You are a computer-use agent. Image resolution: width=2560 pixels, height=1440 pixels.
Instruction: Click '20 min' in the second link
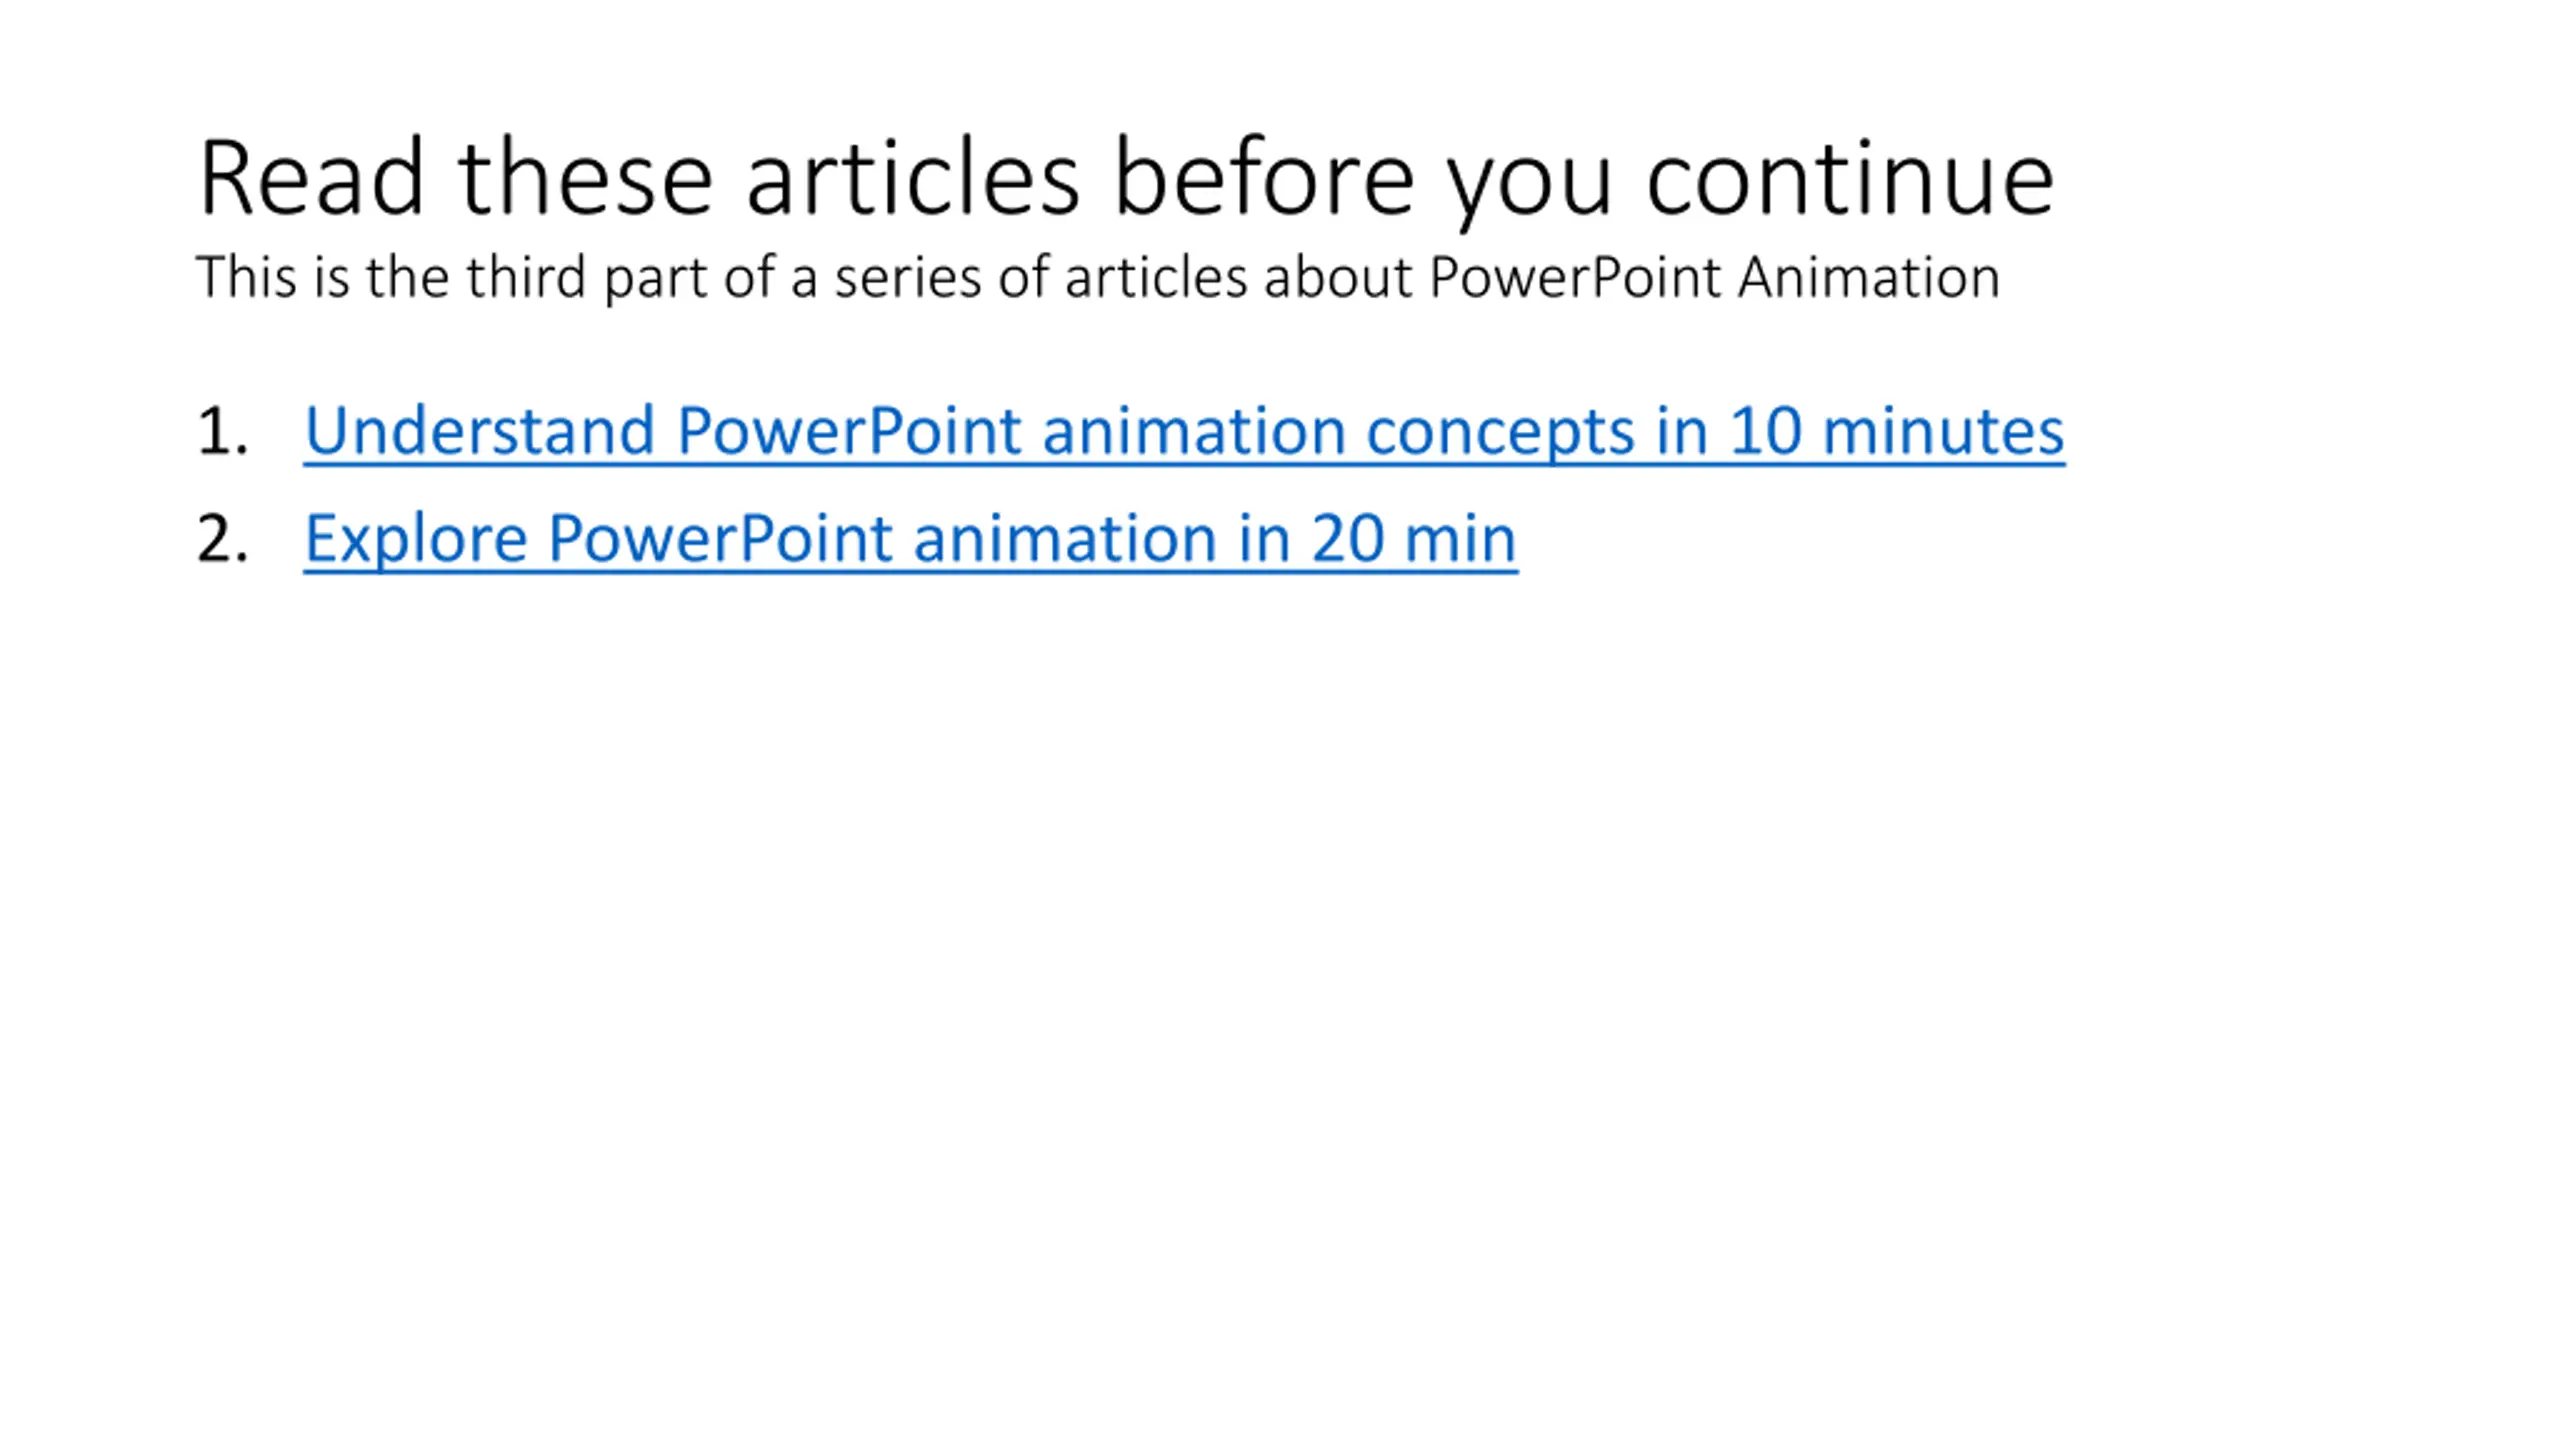pos(1414,540)
